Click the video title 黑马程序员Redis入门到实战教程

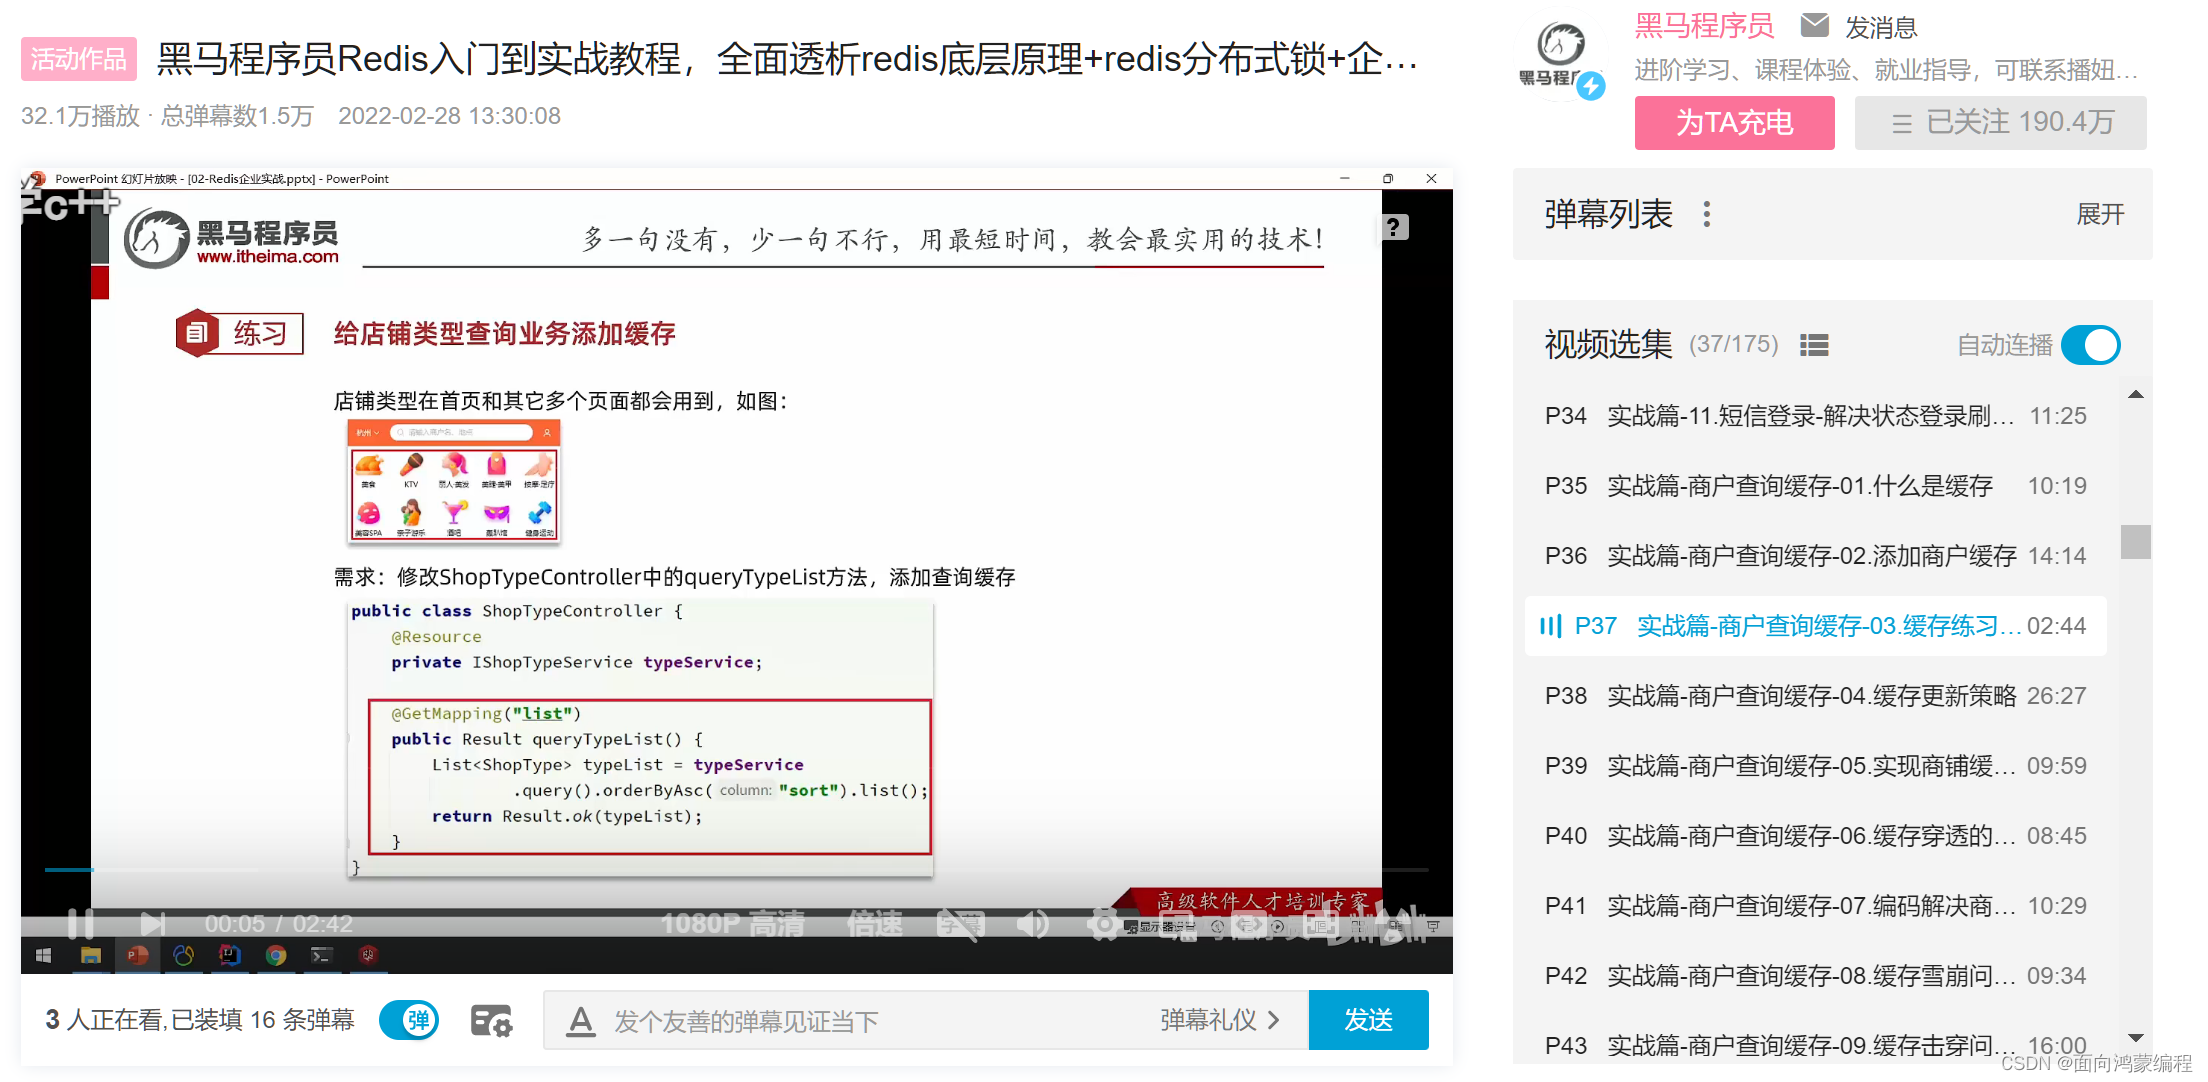coord(786,59)
